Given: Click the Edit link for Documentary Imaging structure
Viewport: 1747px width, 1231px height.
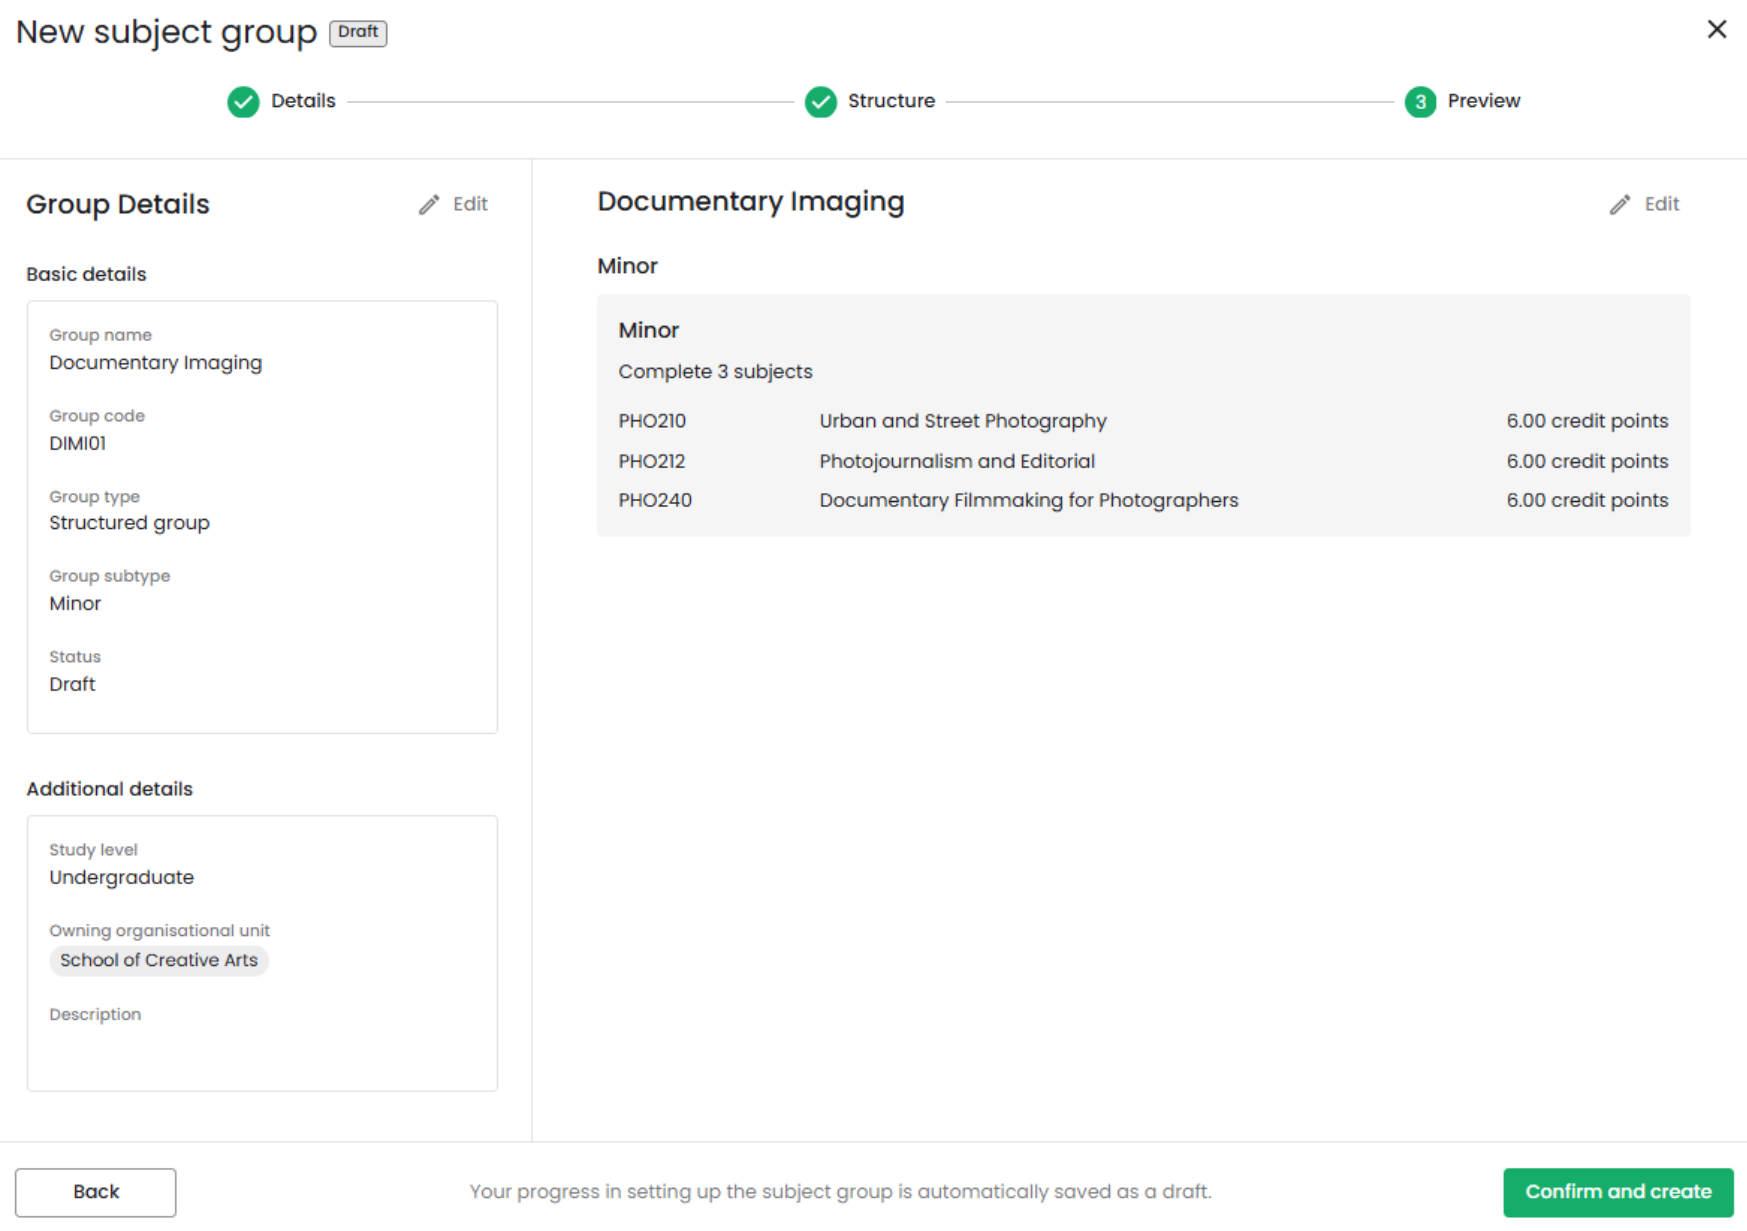Looking at the screenshot, I should pos(1662,204).
